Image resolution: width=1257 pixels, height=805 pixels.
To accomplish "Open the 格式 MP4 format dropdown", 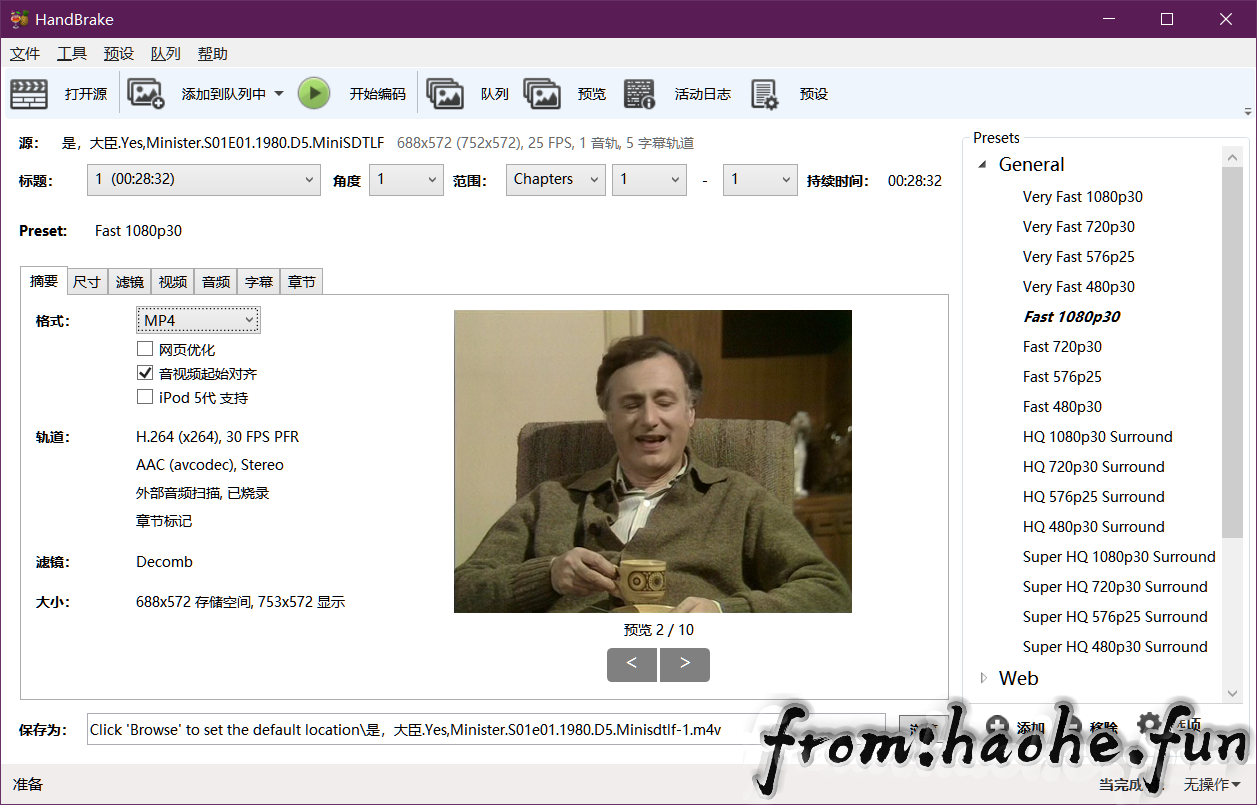I will click(x=198, y=320).
